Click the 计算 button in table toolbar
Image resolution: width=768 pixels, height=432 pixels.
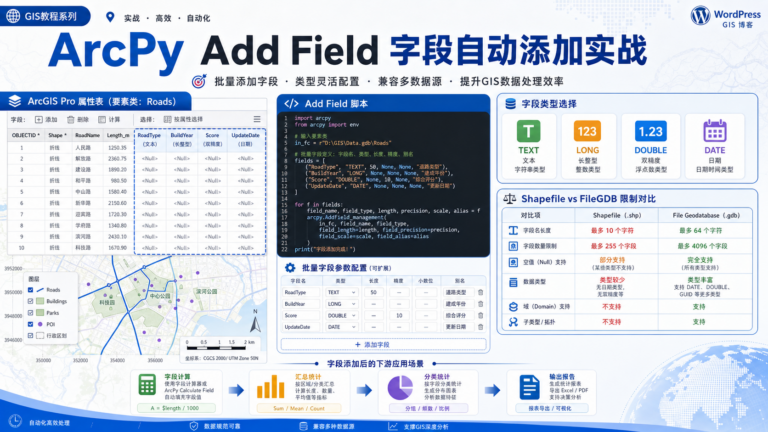click(109, 120)
